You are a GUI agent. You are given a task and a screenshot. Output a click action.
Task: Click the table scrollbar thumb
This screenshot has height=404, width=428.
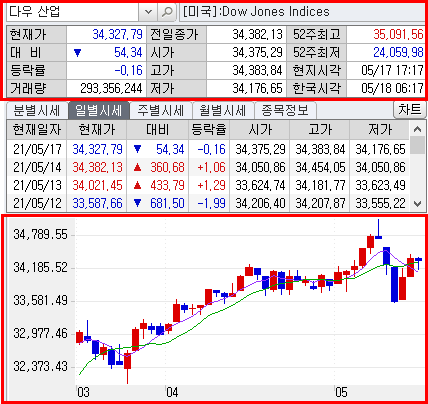click(417, 145)
